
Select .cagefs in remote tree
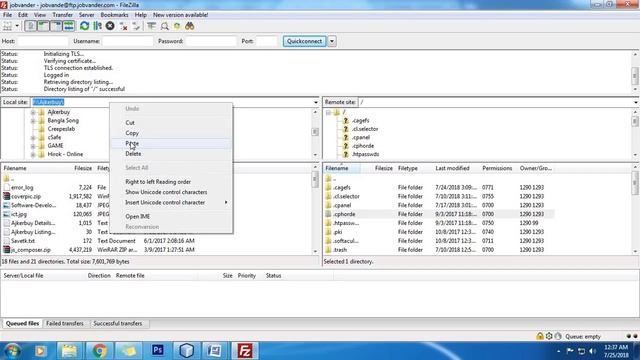click(360, 120)
